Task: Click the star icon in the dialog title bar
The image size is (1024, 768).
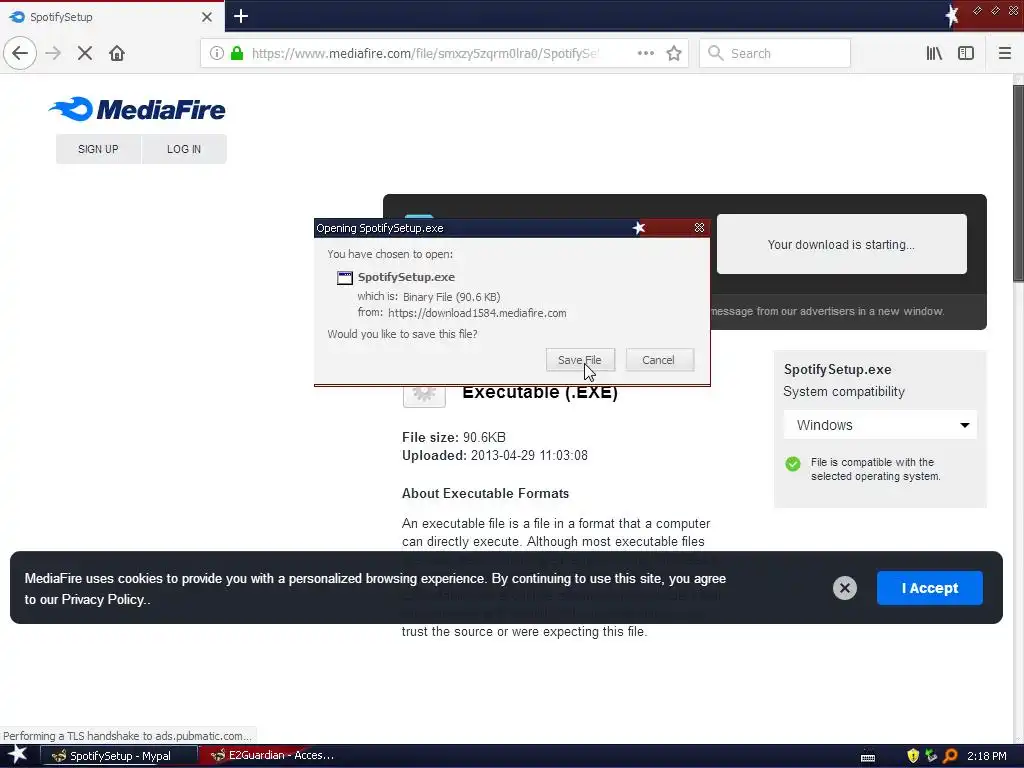Action: pos(639,227)
